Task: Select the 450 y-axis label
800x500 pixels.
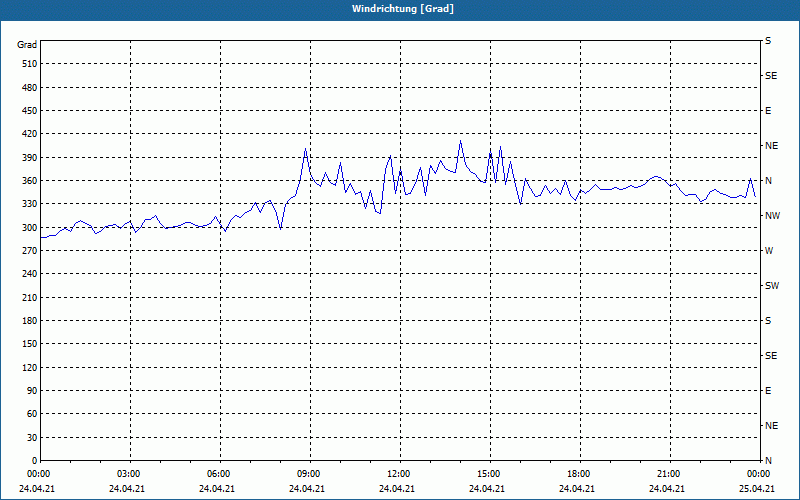Action: click(30, 111)
